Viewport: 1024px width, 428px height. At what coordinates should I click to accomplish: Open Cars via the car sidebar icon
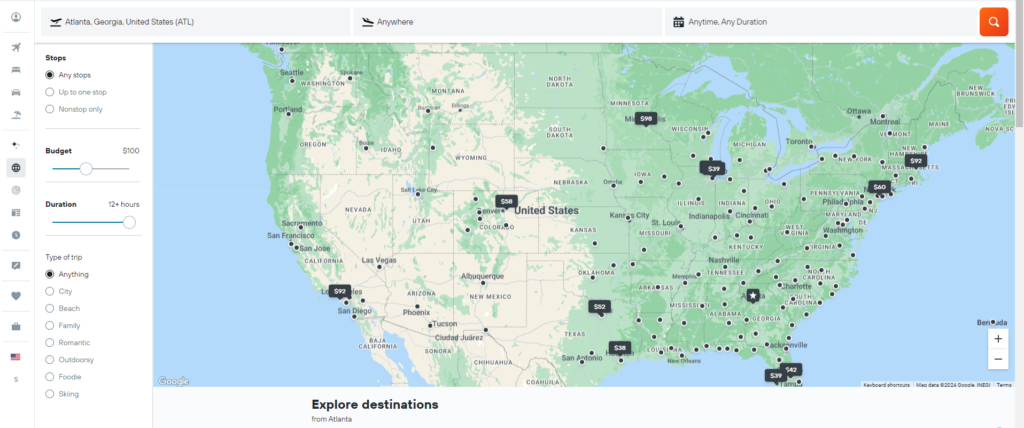click(16, 92)
